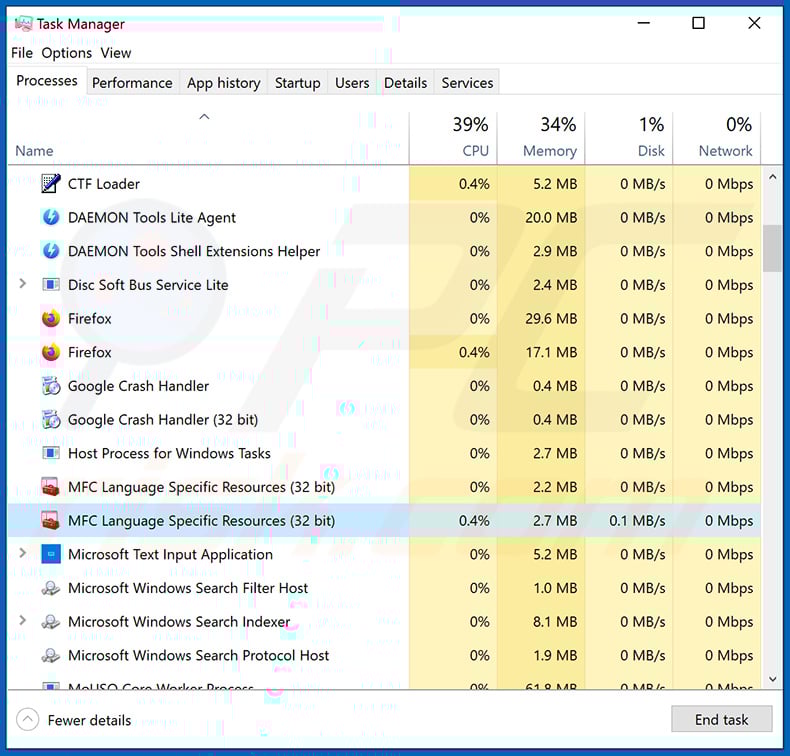Click the scrollbar down arrow

772,679
